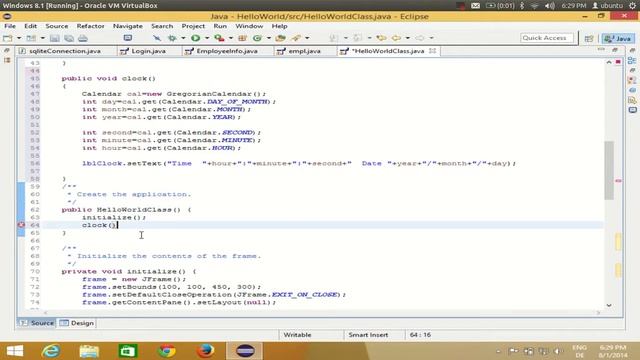The image size is (640, 360).
Task: Click the Save icon in toolbar
Action: (55, 38)
